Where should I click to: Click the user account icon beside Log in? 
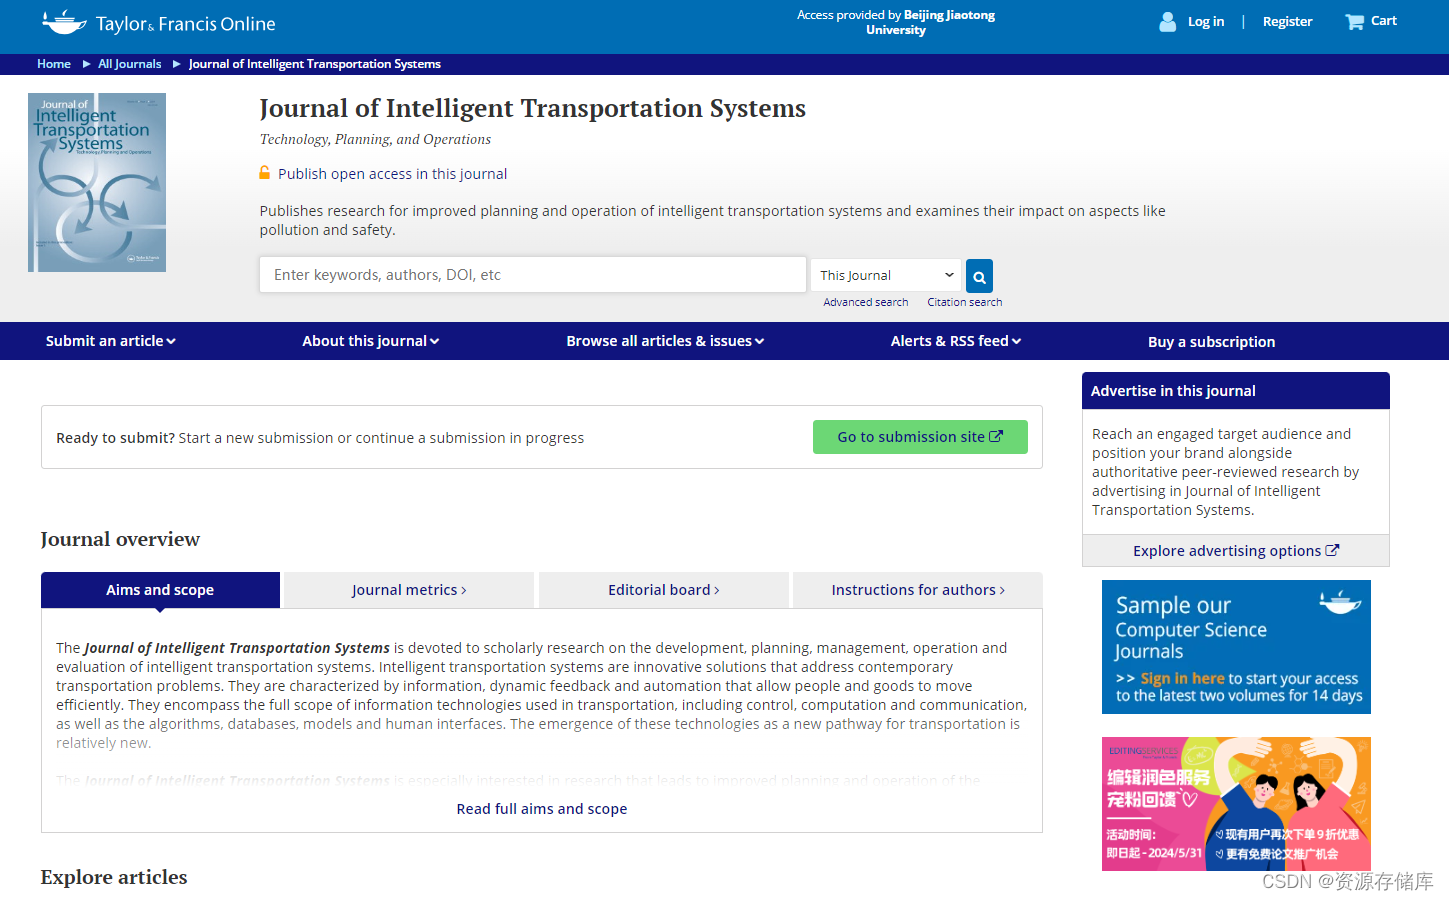coord(1167,21)
